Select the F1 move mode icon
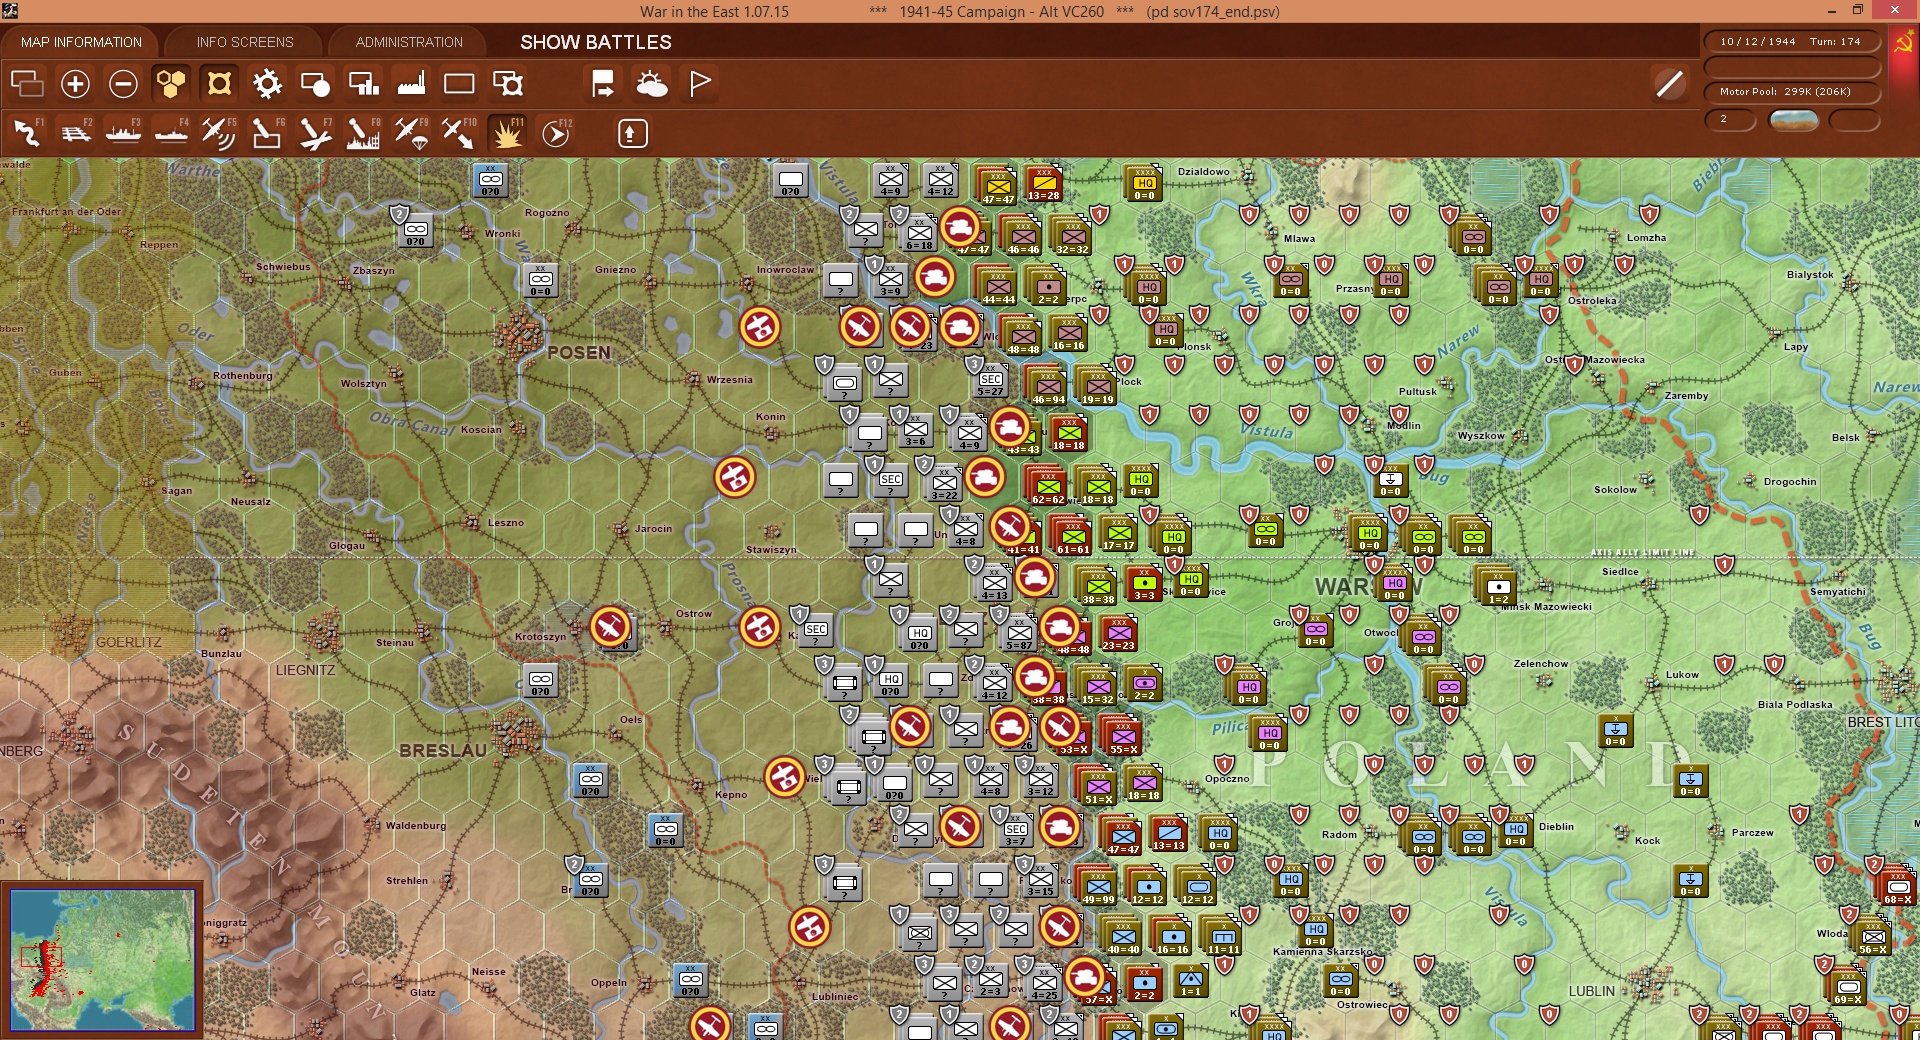 [27, 133]
